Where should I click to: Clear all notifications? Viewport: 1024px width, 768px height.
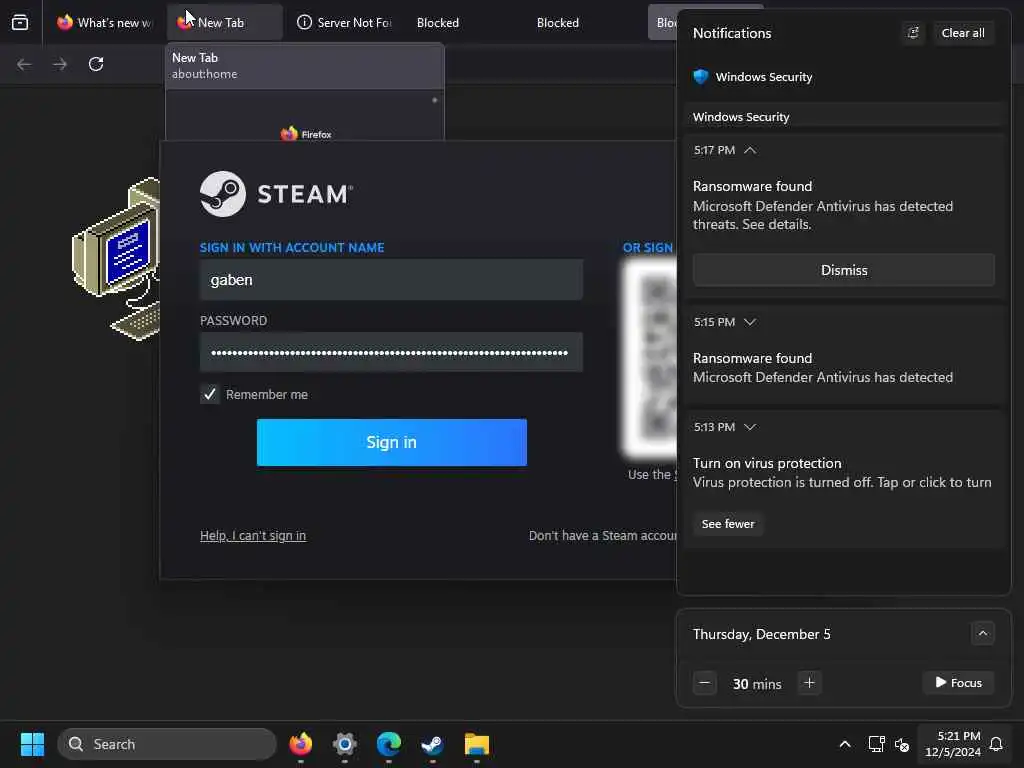click(x=963, y=33)
